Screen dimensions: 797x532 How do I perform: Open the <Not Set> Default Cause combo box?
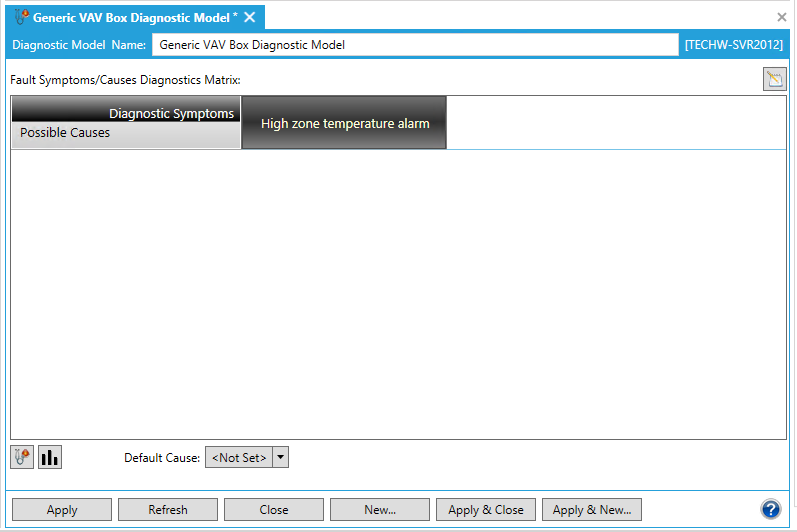239,457
